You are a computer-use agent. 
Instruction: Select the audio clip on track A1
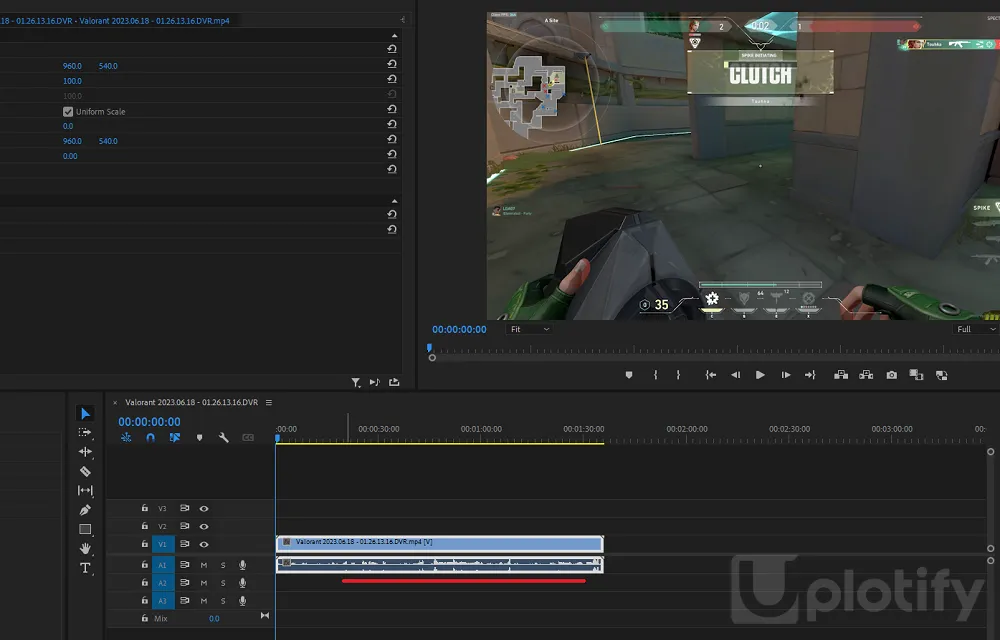point(439,564)
